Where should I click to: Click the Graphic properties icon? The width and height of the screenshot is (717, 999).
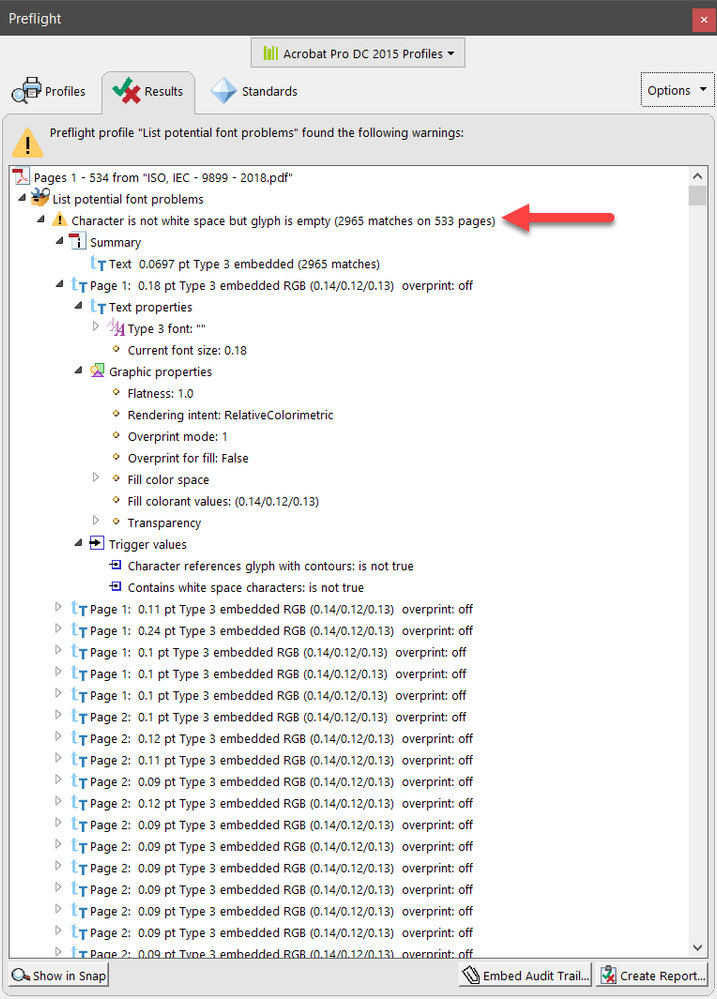click(x=97, y=371)
